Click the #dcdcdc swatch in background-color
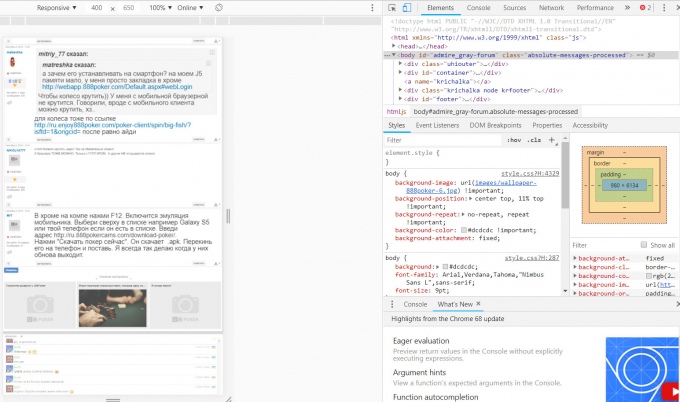 464,230
